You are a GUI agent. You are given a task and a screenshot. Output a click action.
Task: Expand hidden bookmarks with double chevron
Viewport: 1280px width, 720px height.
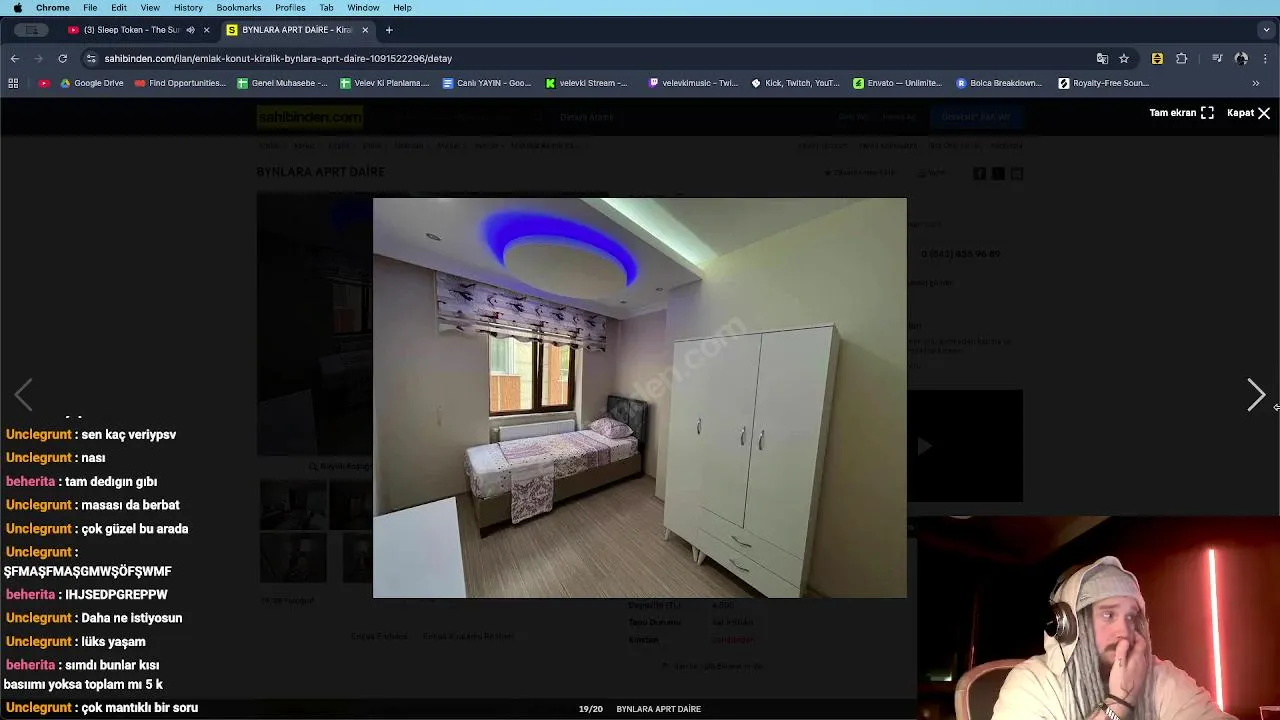[x=1256, y=83]
